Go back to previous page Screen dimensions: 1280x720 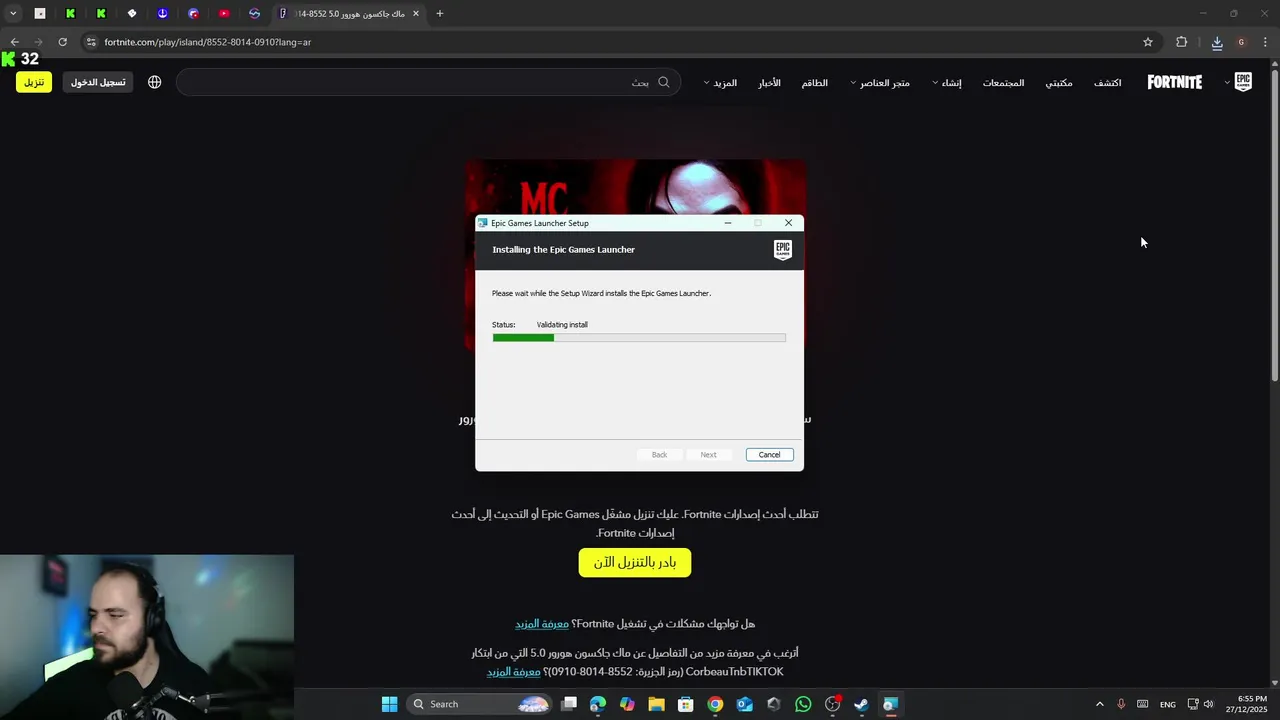(x=14, y=42)
